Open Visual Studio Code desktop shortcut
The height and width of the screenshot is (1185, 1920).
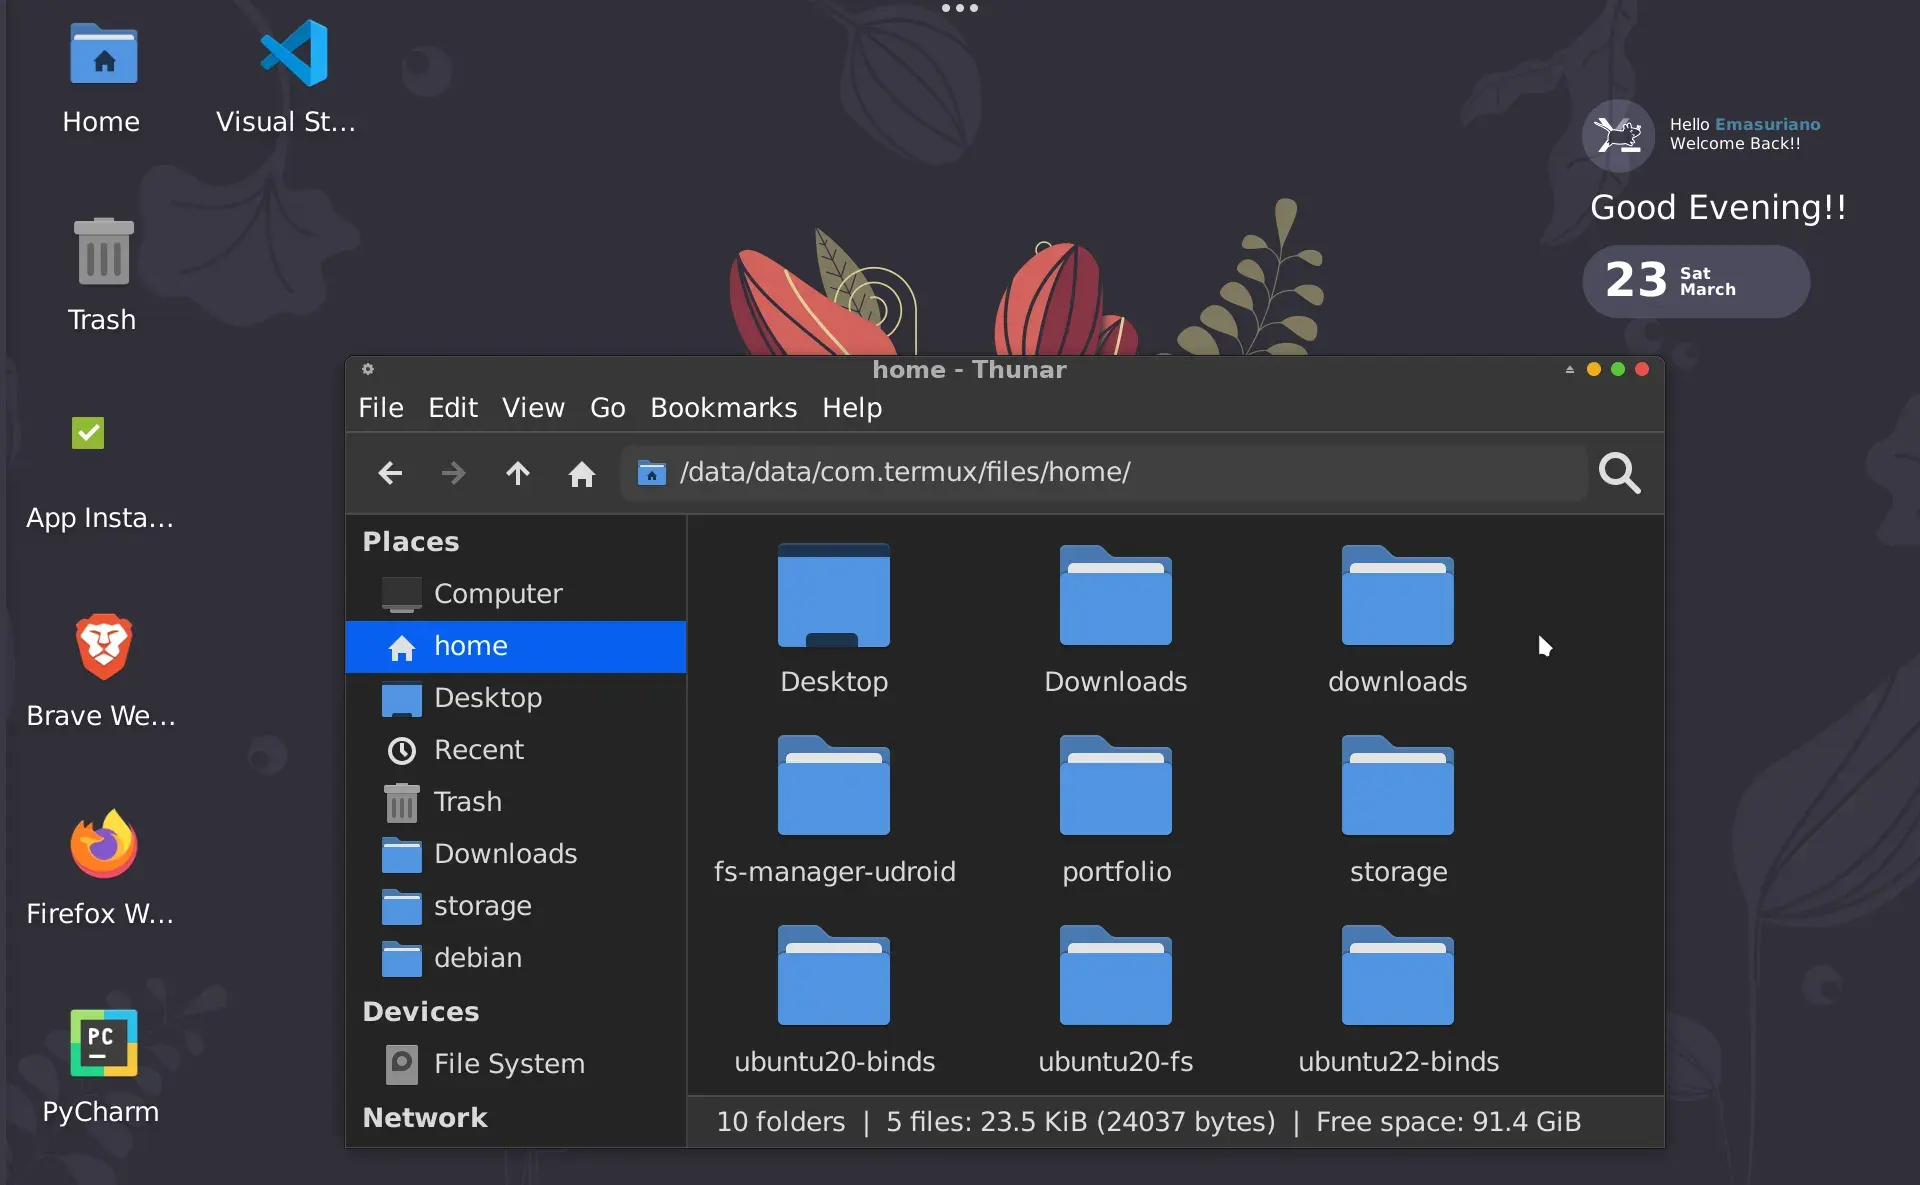292,54
